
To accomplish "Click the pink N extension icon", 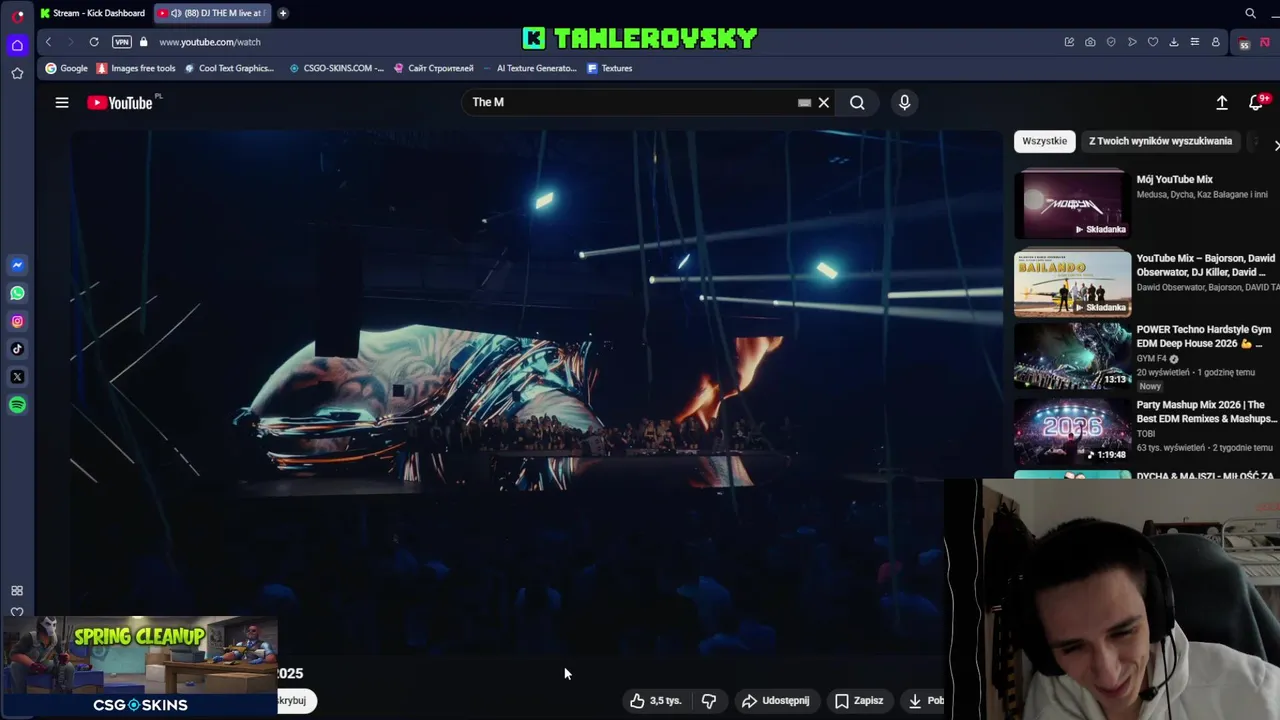I will 1265,42.
